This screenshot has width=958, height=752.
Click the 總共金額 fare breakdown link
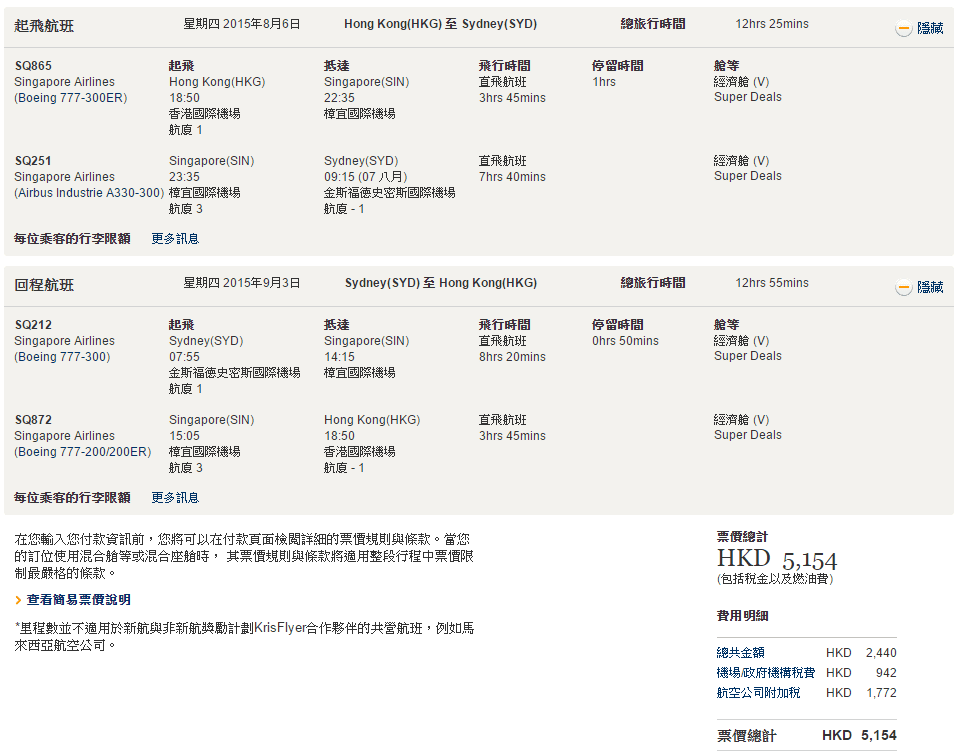[741, 653]
